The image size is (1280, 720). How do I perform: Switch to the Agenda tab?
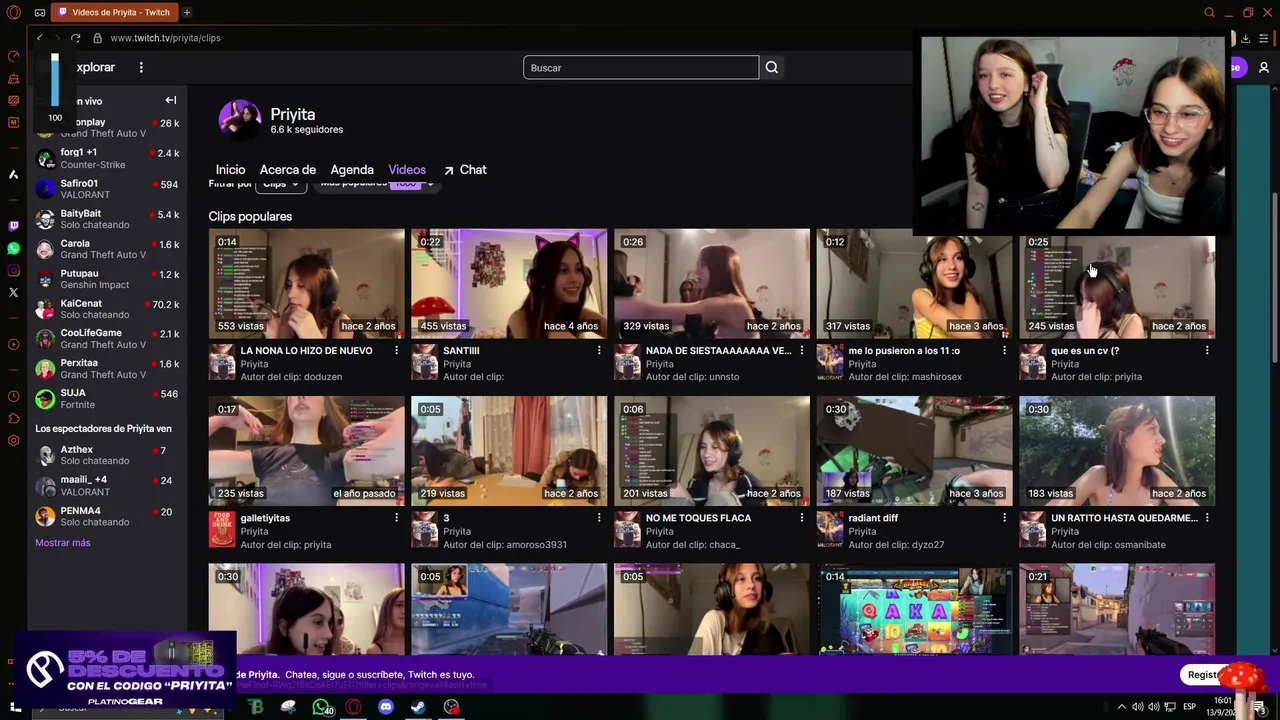(x=352, y=170)
